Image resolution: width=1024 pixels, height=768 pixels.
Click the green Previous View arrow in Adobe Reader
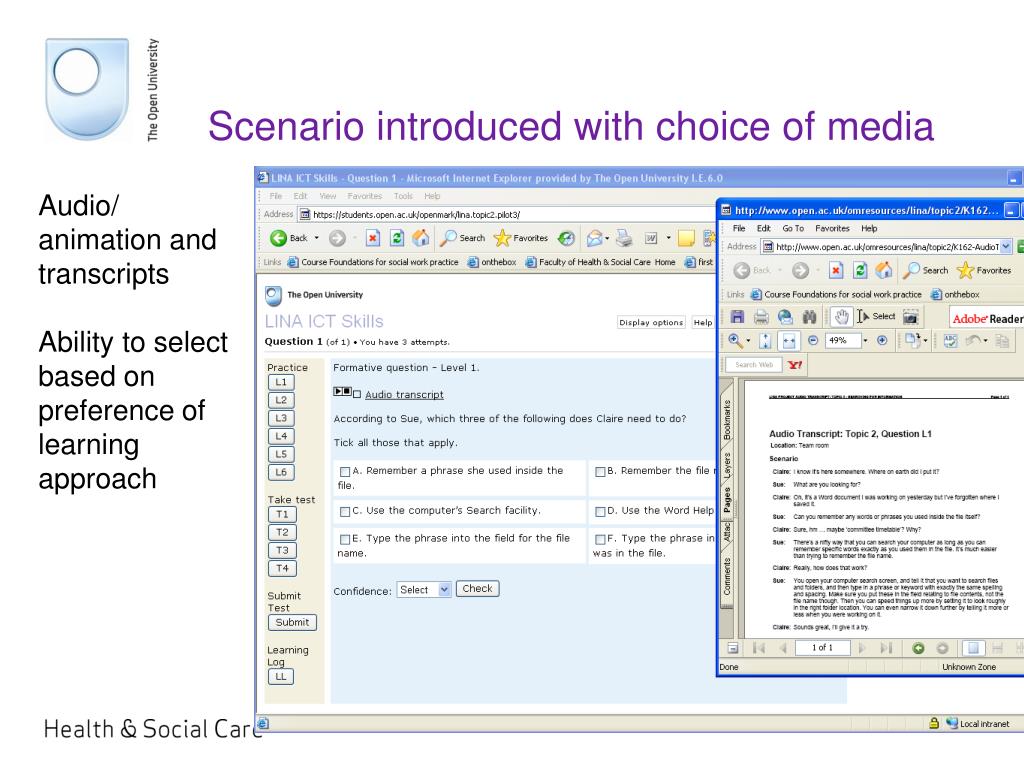tap(918, 648)
